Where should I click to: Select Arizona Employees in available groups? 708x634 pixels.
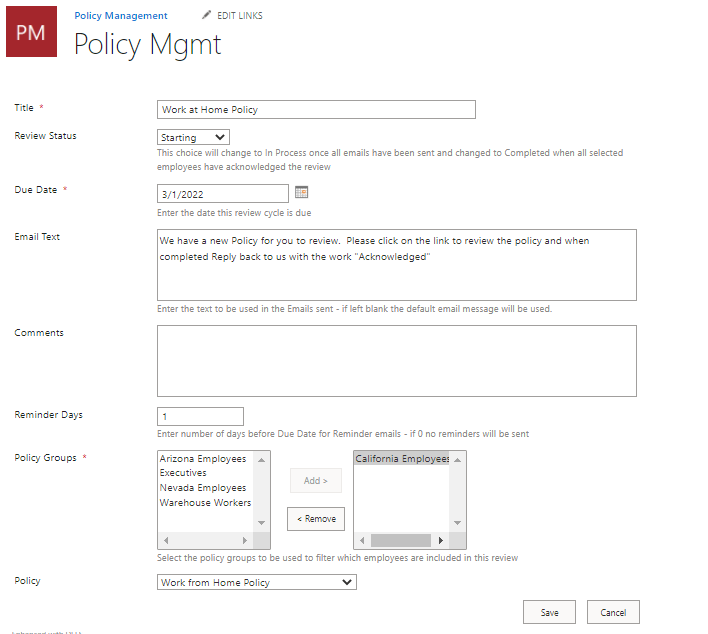tap(203, 459)
